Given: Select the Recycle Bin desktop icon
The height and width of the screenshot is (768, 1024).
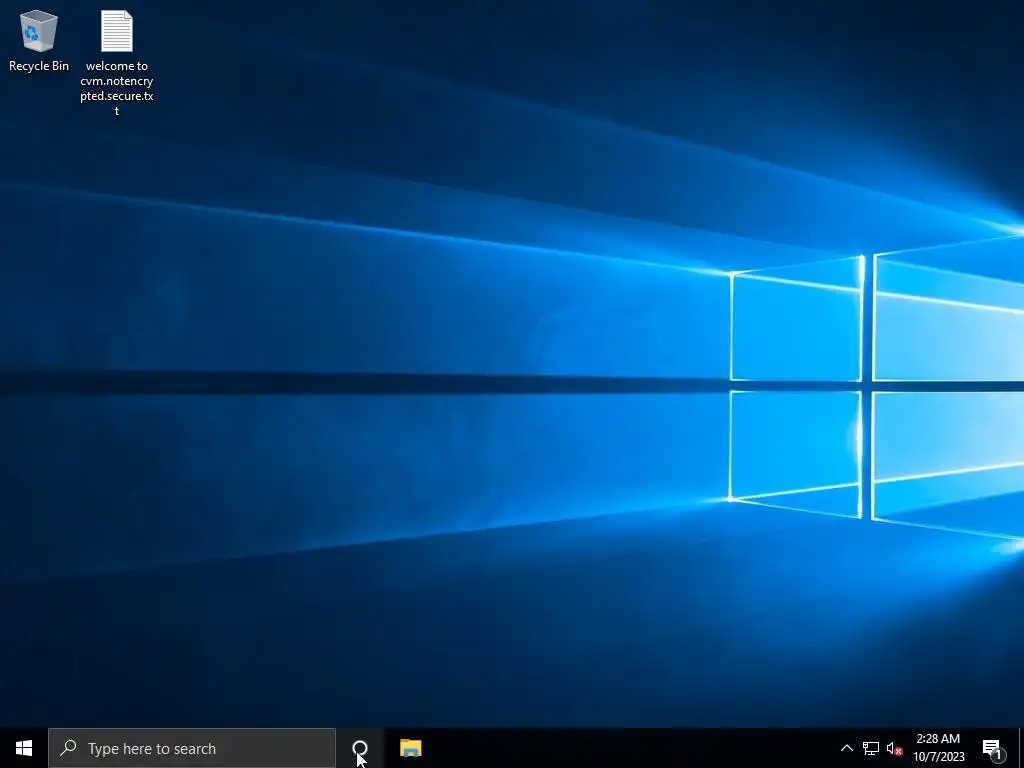Looking at the screenshot, I should coord(39,40).
